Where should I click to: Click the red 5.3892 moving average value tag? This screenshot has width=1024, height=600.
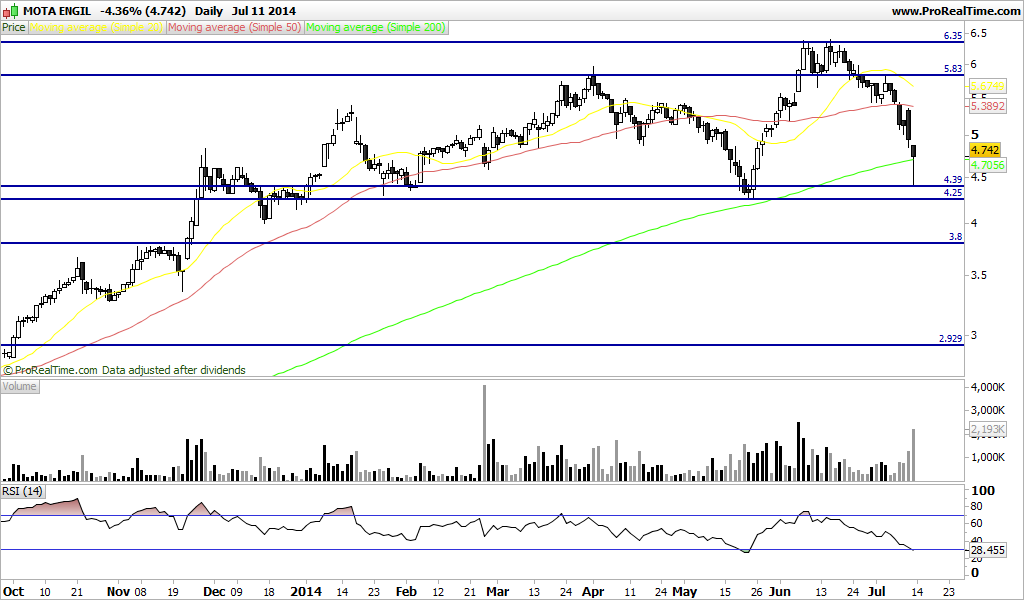point(987,106)
